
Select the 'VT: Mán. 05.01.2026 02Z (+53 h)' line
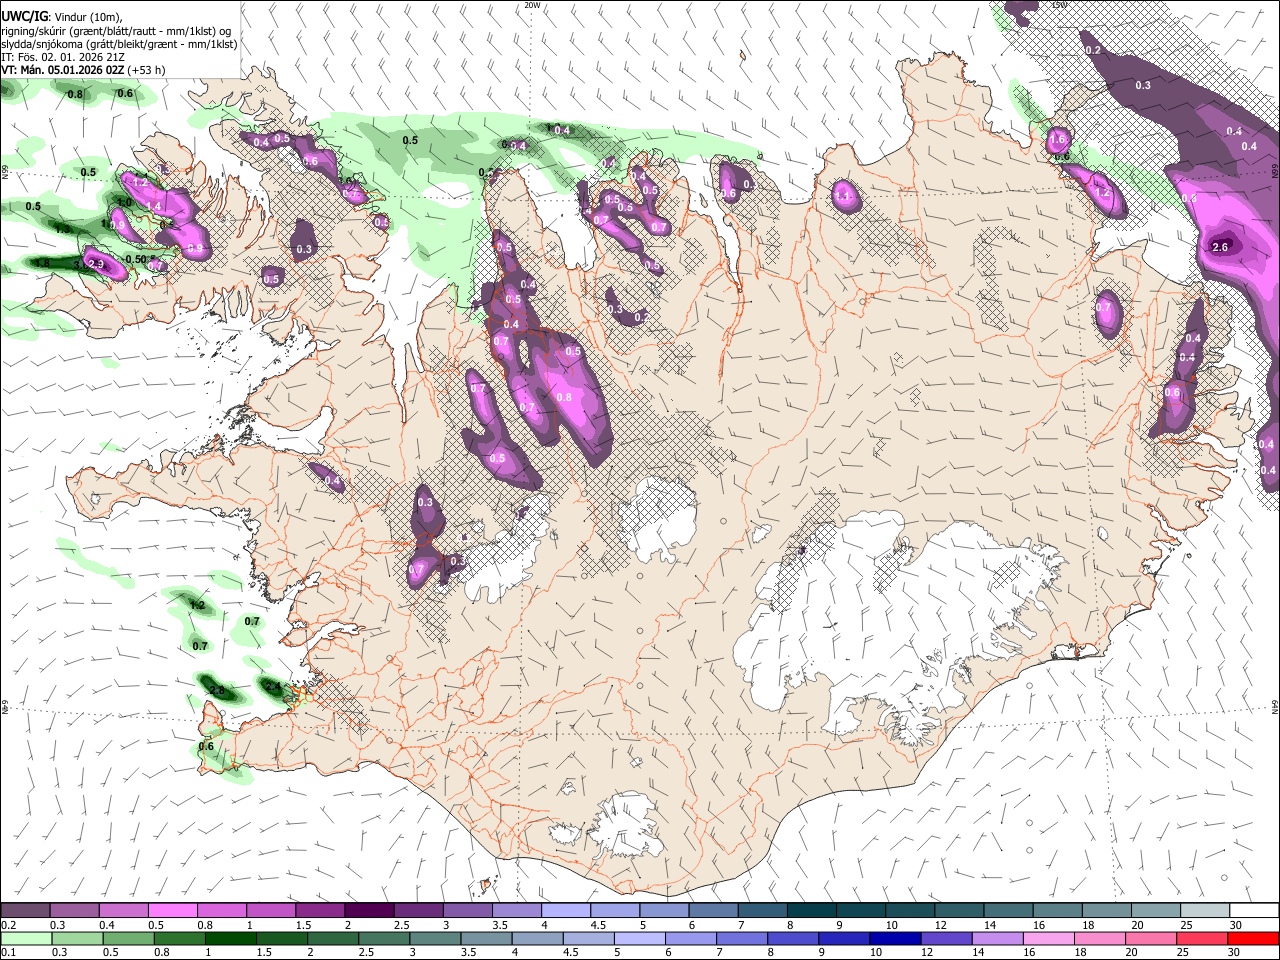click(x=83, y=70)
